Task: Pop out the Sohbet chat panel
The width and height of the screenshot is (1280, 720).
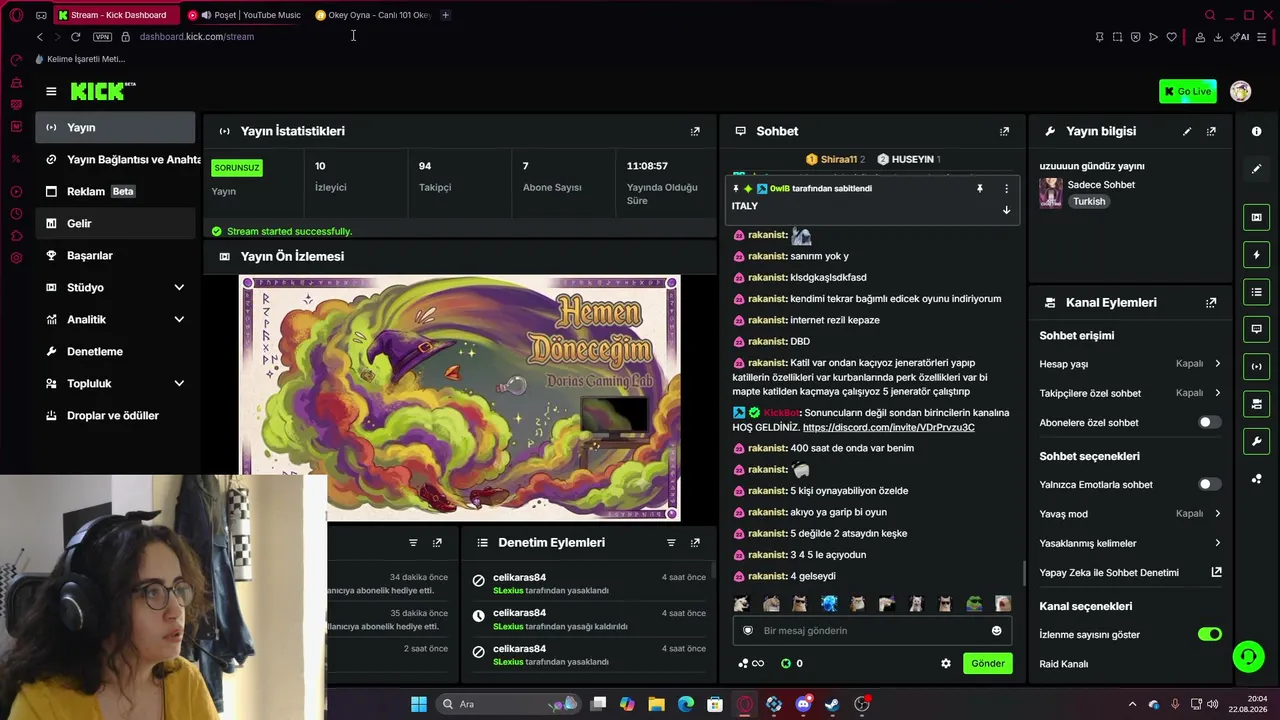Action: point(1004,131)
